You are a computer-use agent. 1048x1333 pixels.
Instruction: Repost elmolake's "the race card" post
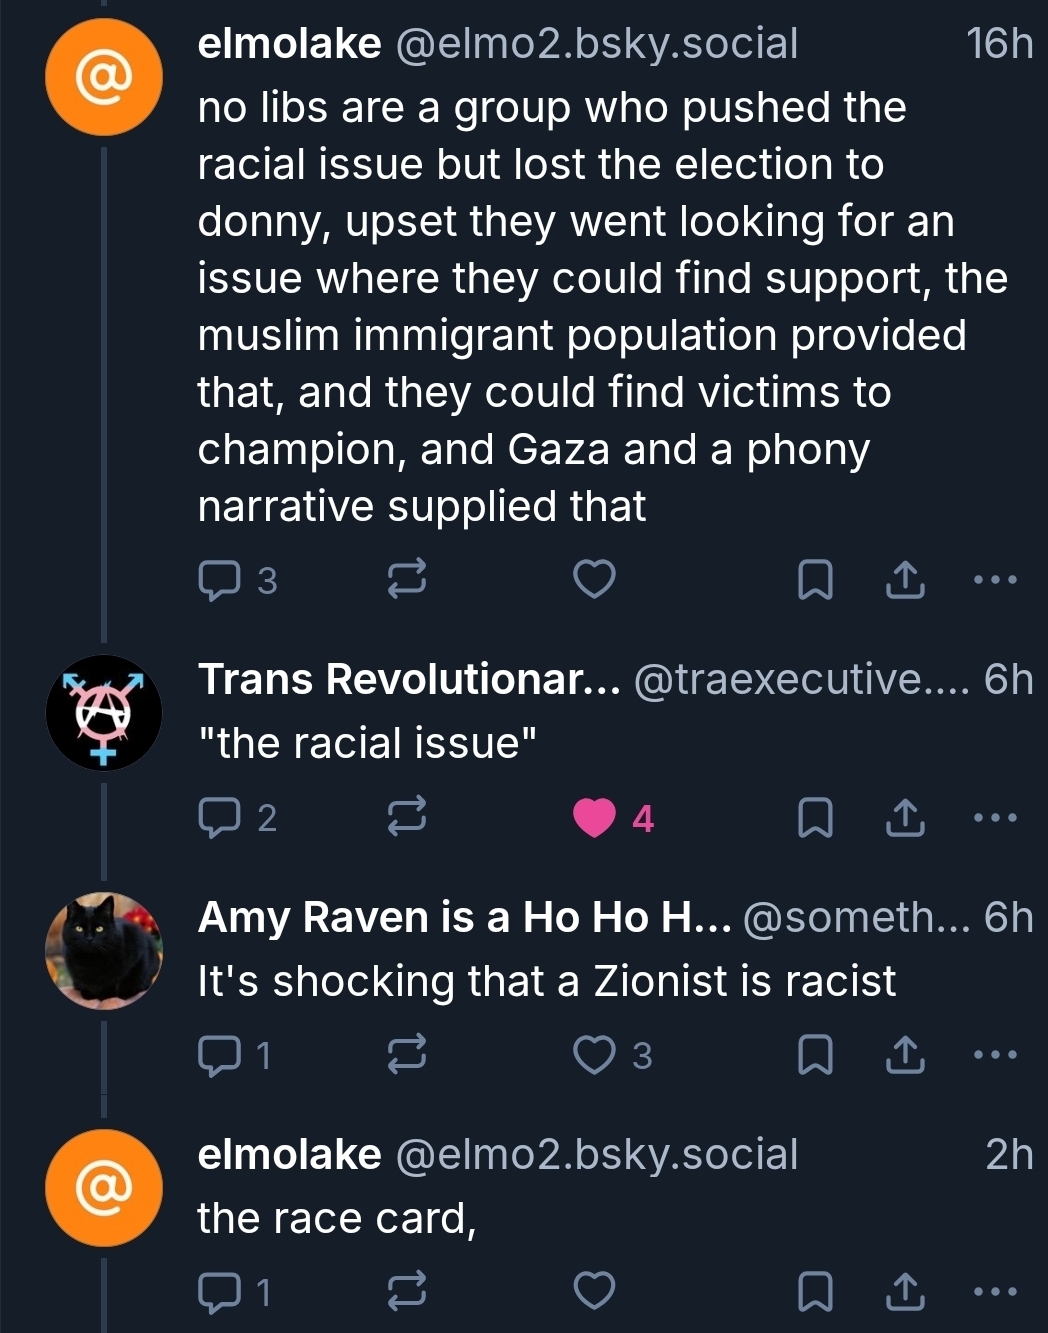407,1292
